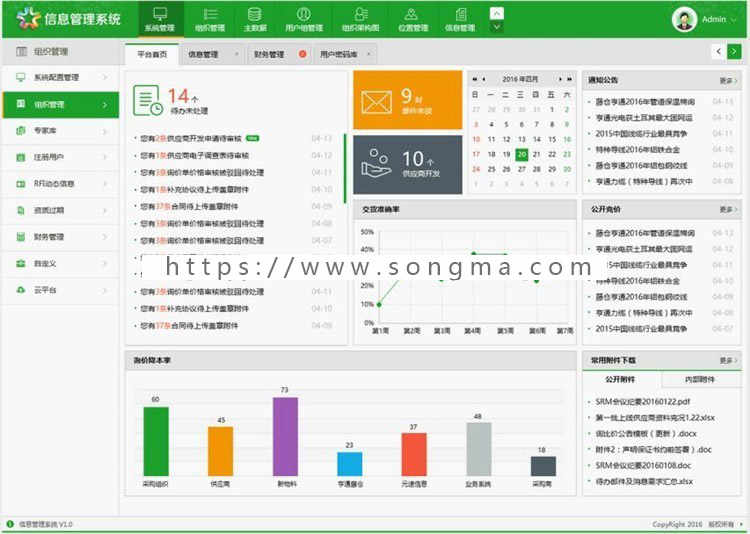Close the 用户密码库 tab
Image resolution: width=750 pixels, height=534 pixels.
pyautogui.click(x=368, y=54)
